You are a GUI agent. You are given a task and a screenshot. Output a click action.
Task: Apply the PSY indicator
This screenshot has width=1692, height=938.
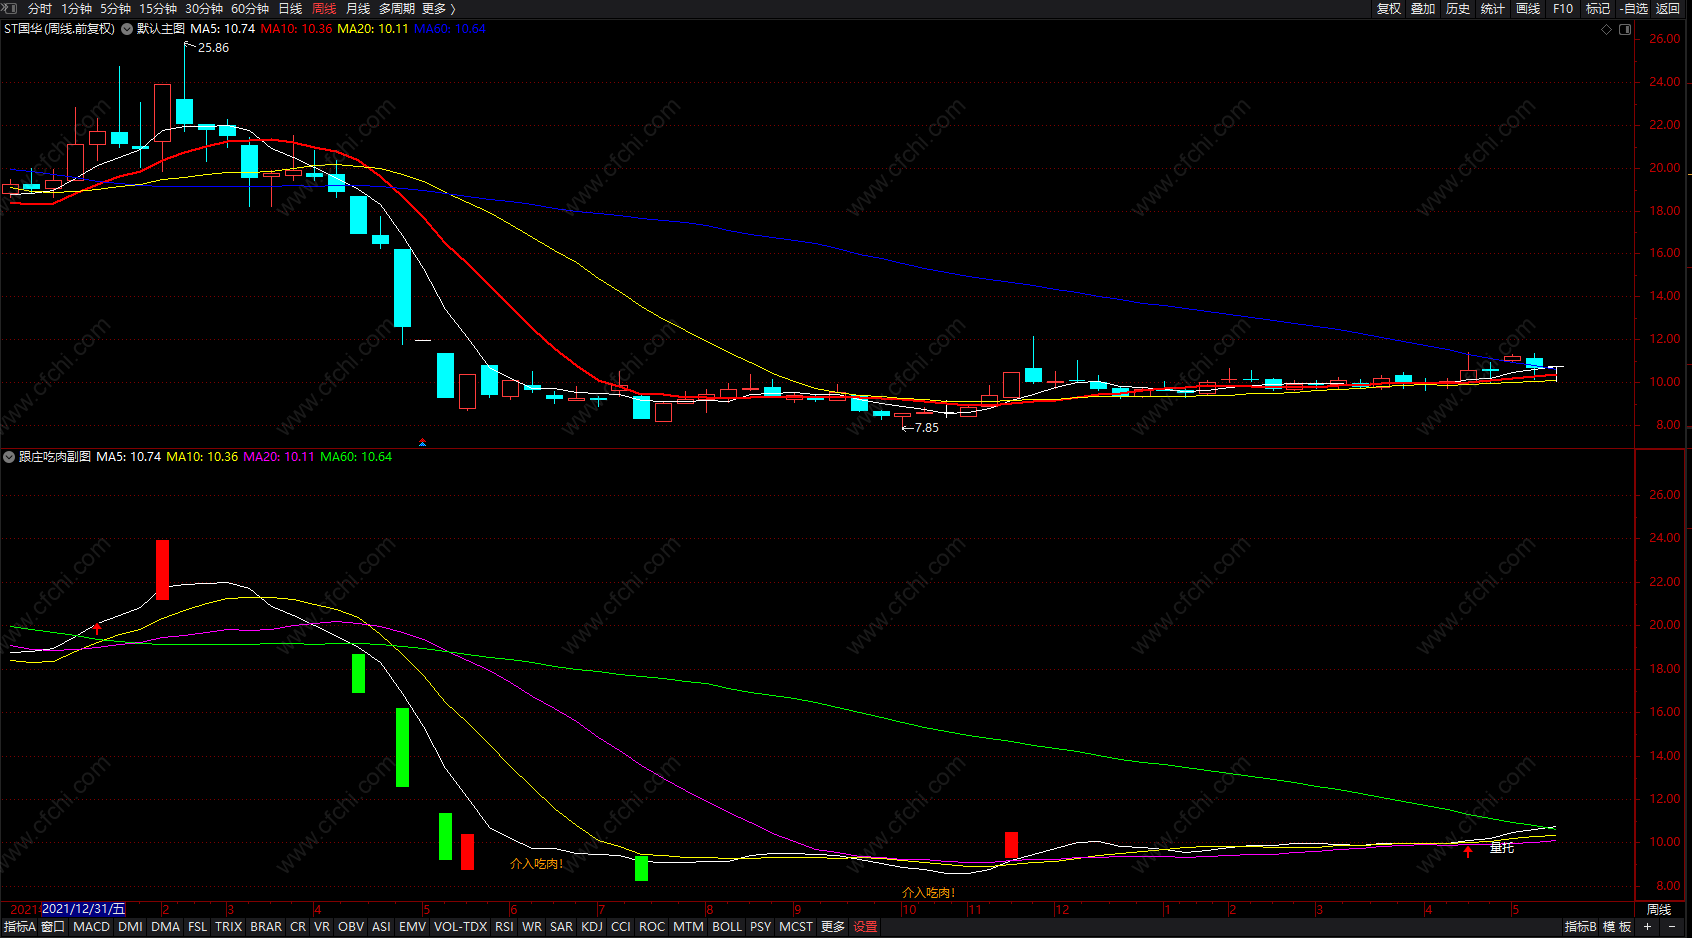click(761, 927)
